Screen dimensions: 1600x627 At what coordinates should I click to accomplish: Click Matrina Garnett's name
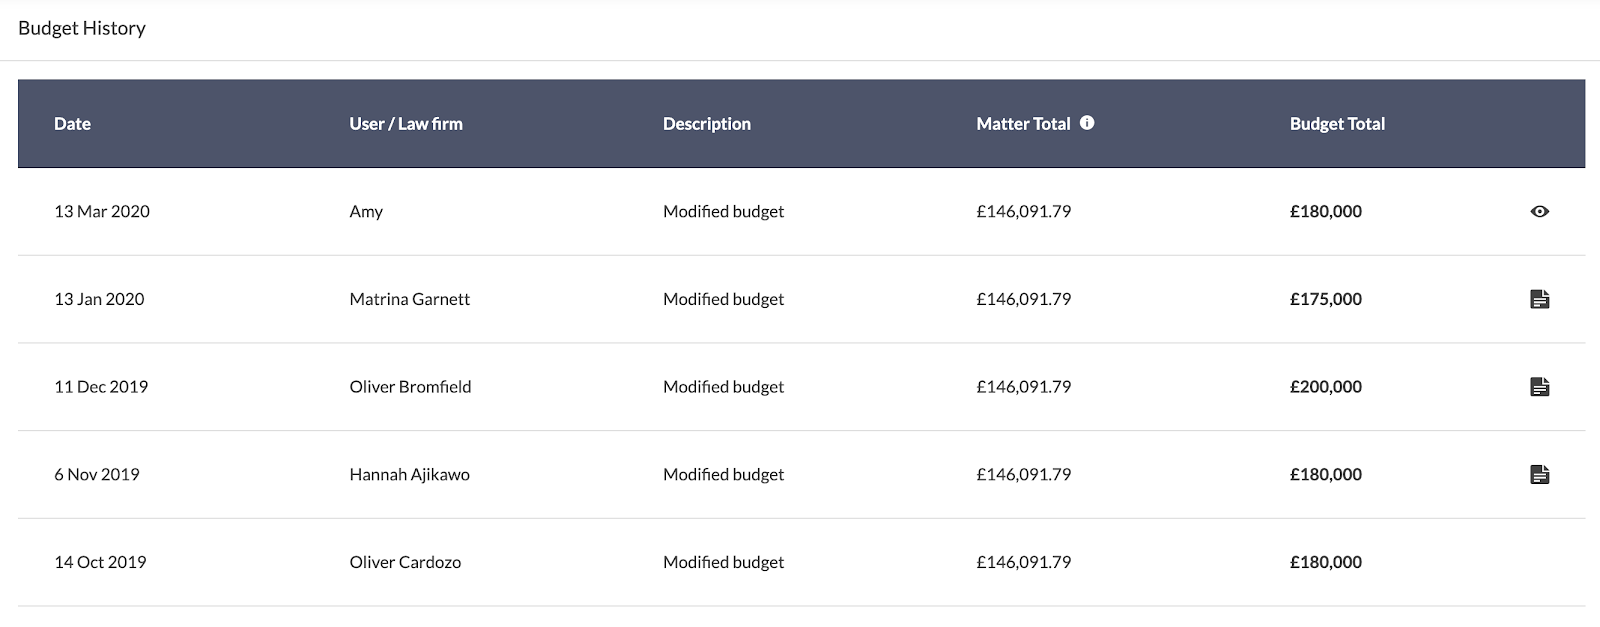[410, 299]
